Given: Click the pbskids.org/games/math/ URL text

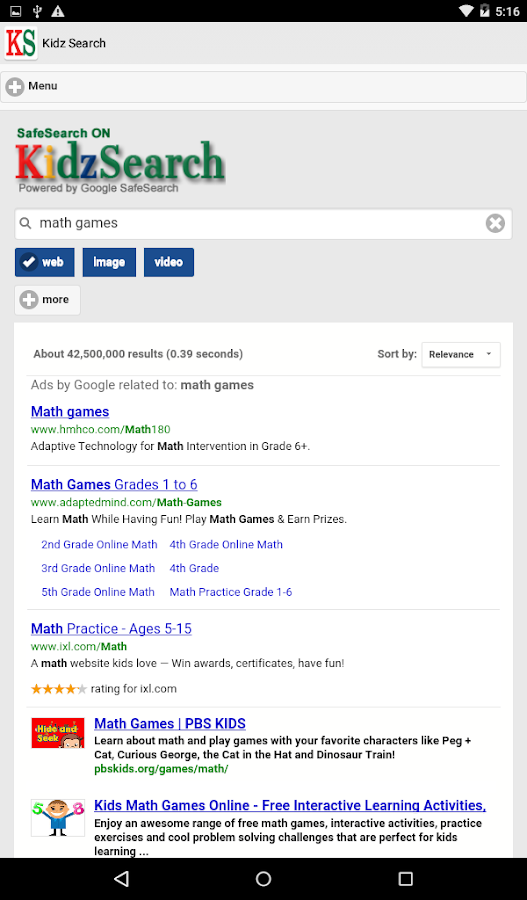Looking at the screenshot, I should click(x=161, y=769).
